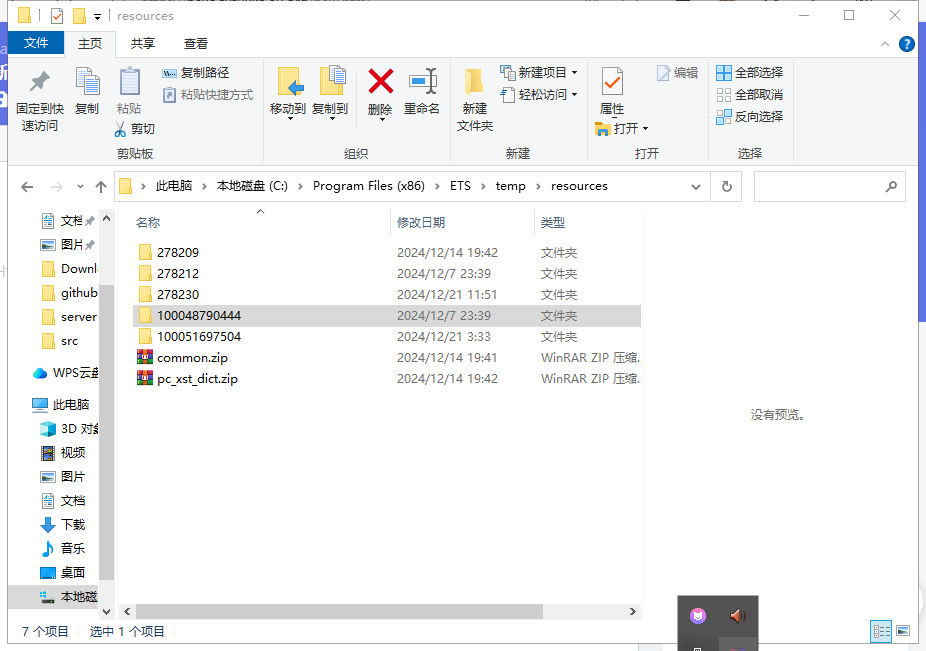This screenshot has width=926, height=651.
Task: Expand the address bar history dropdown
Action: [696, 187]
